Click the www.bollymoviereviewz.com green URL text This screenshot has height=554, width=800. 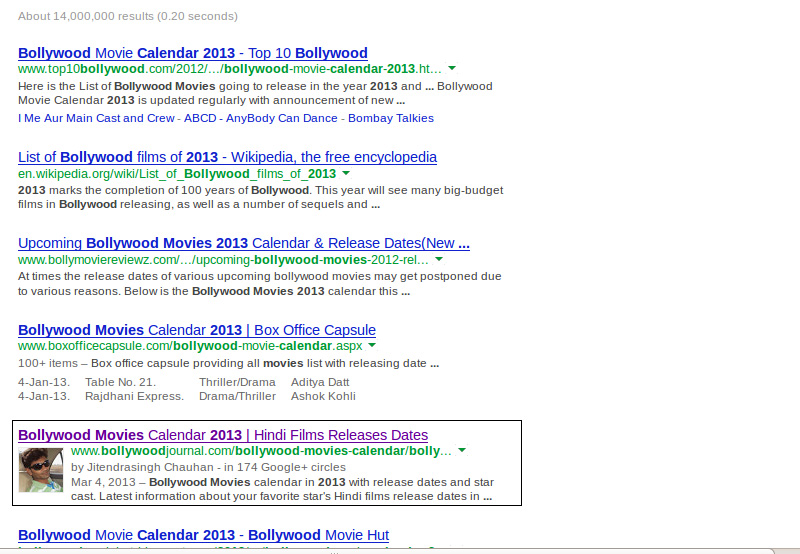click(x=223, y=260)
